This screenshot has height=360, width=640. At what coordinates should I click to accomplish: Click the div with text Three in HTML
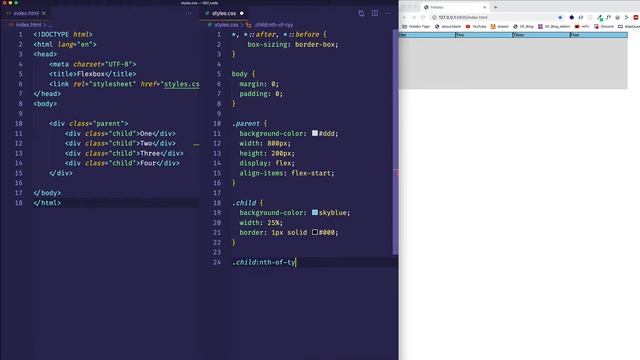click(x=124, y=153)
